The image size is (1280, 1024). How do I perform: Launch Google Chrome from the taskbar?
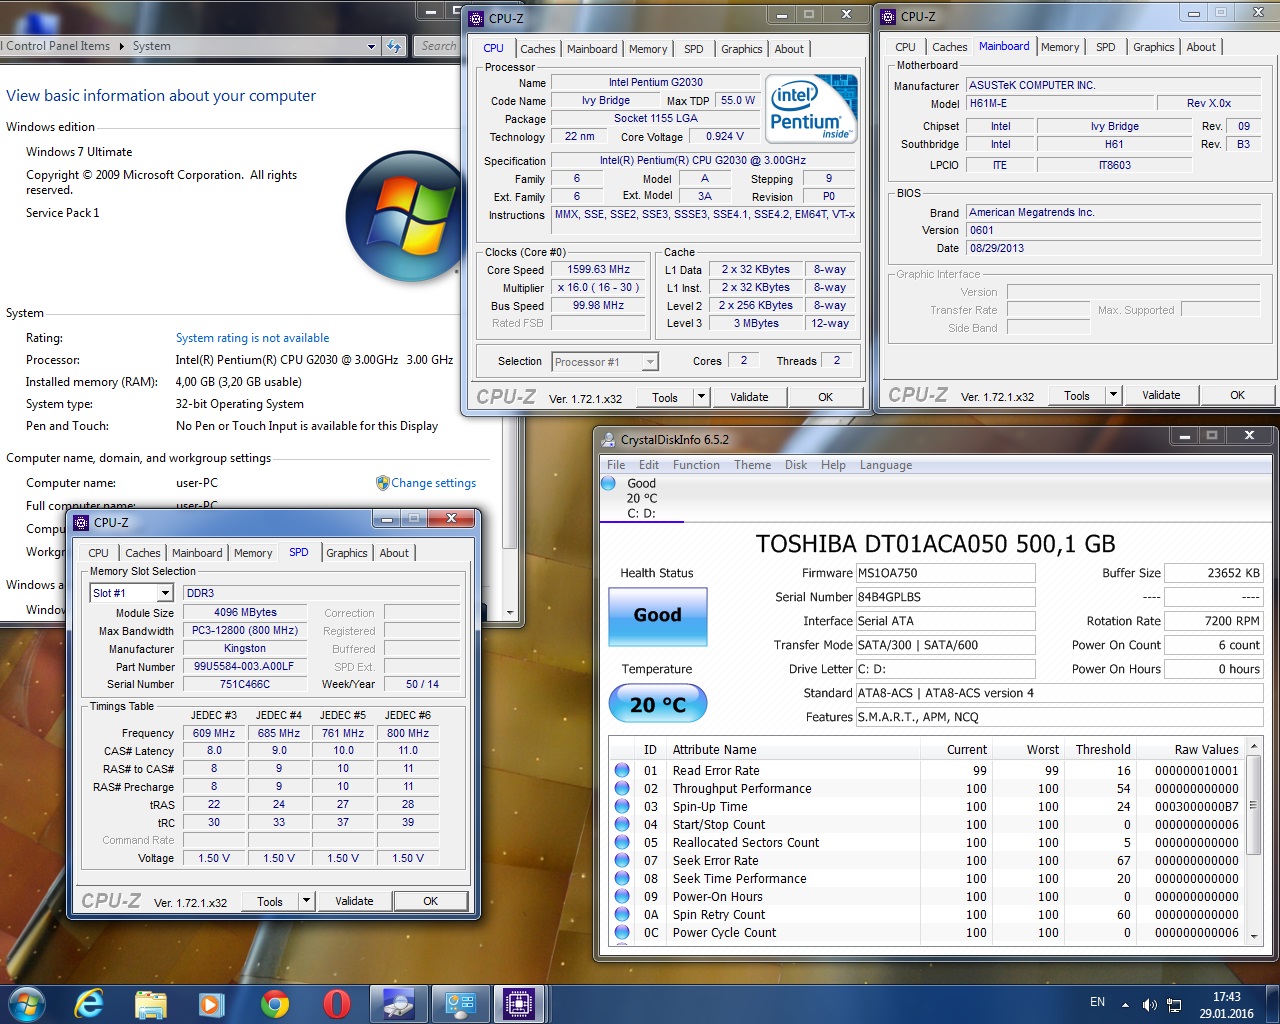click(274, 1003)
